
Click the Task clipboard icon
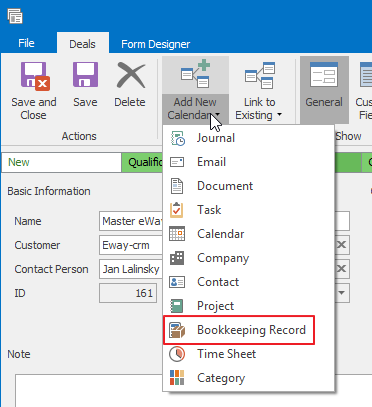coord(177,210)
